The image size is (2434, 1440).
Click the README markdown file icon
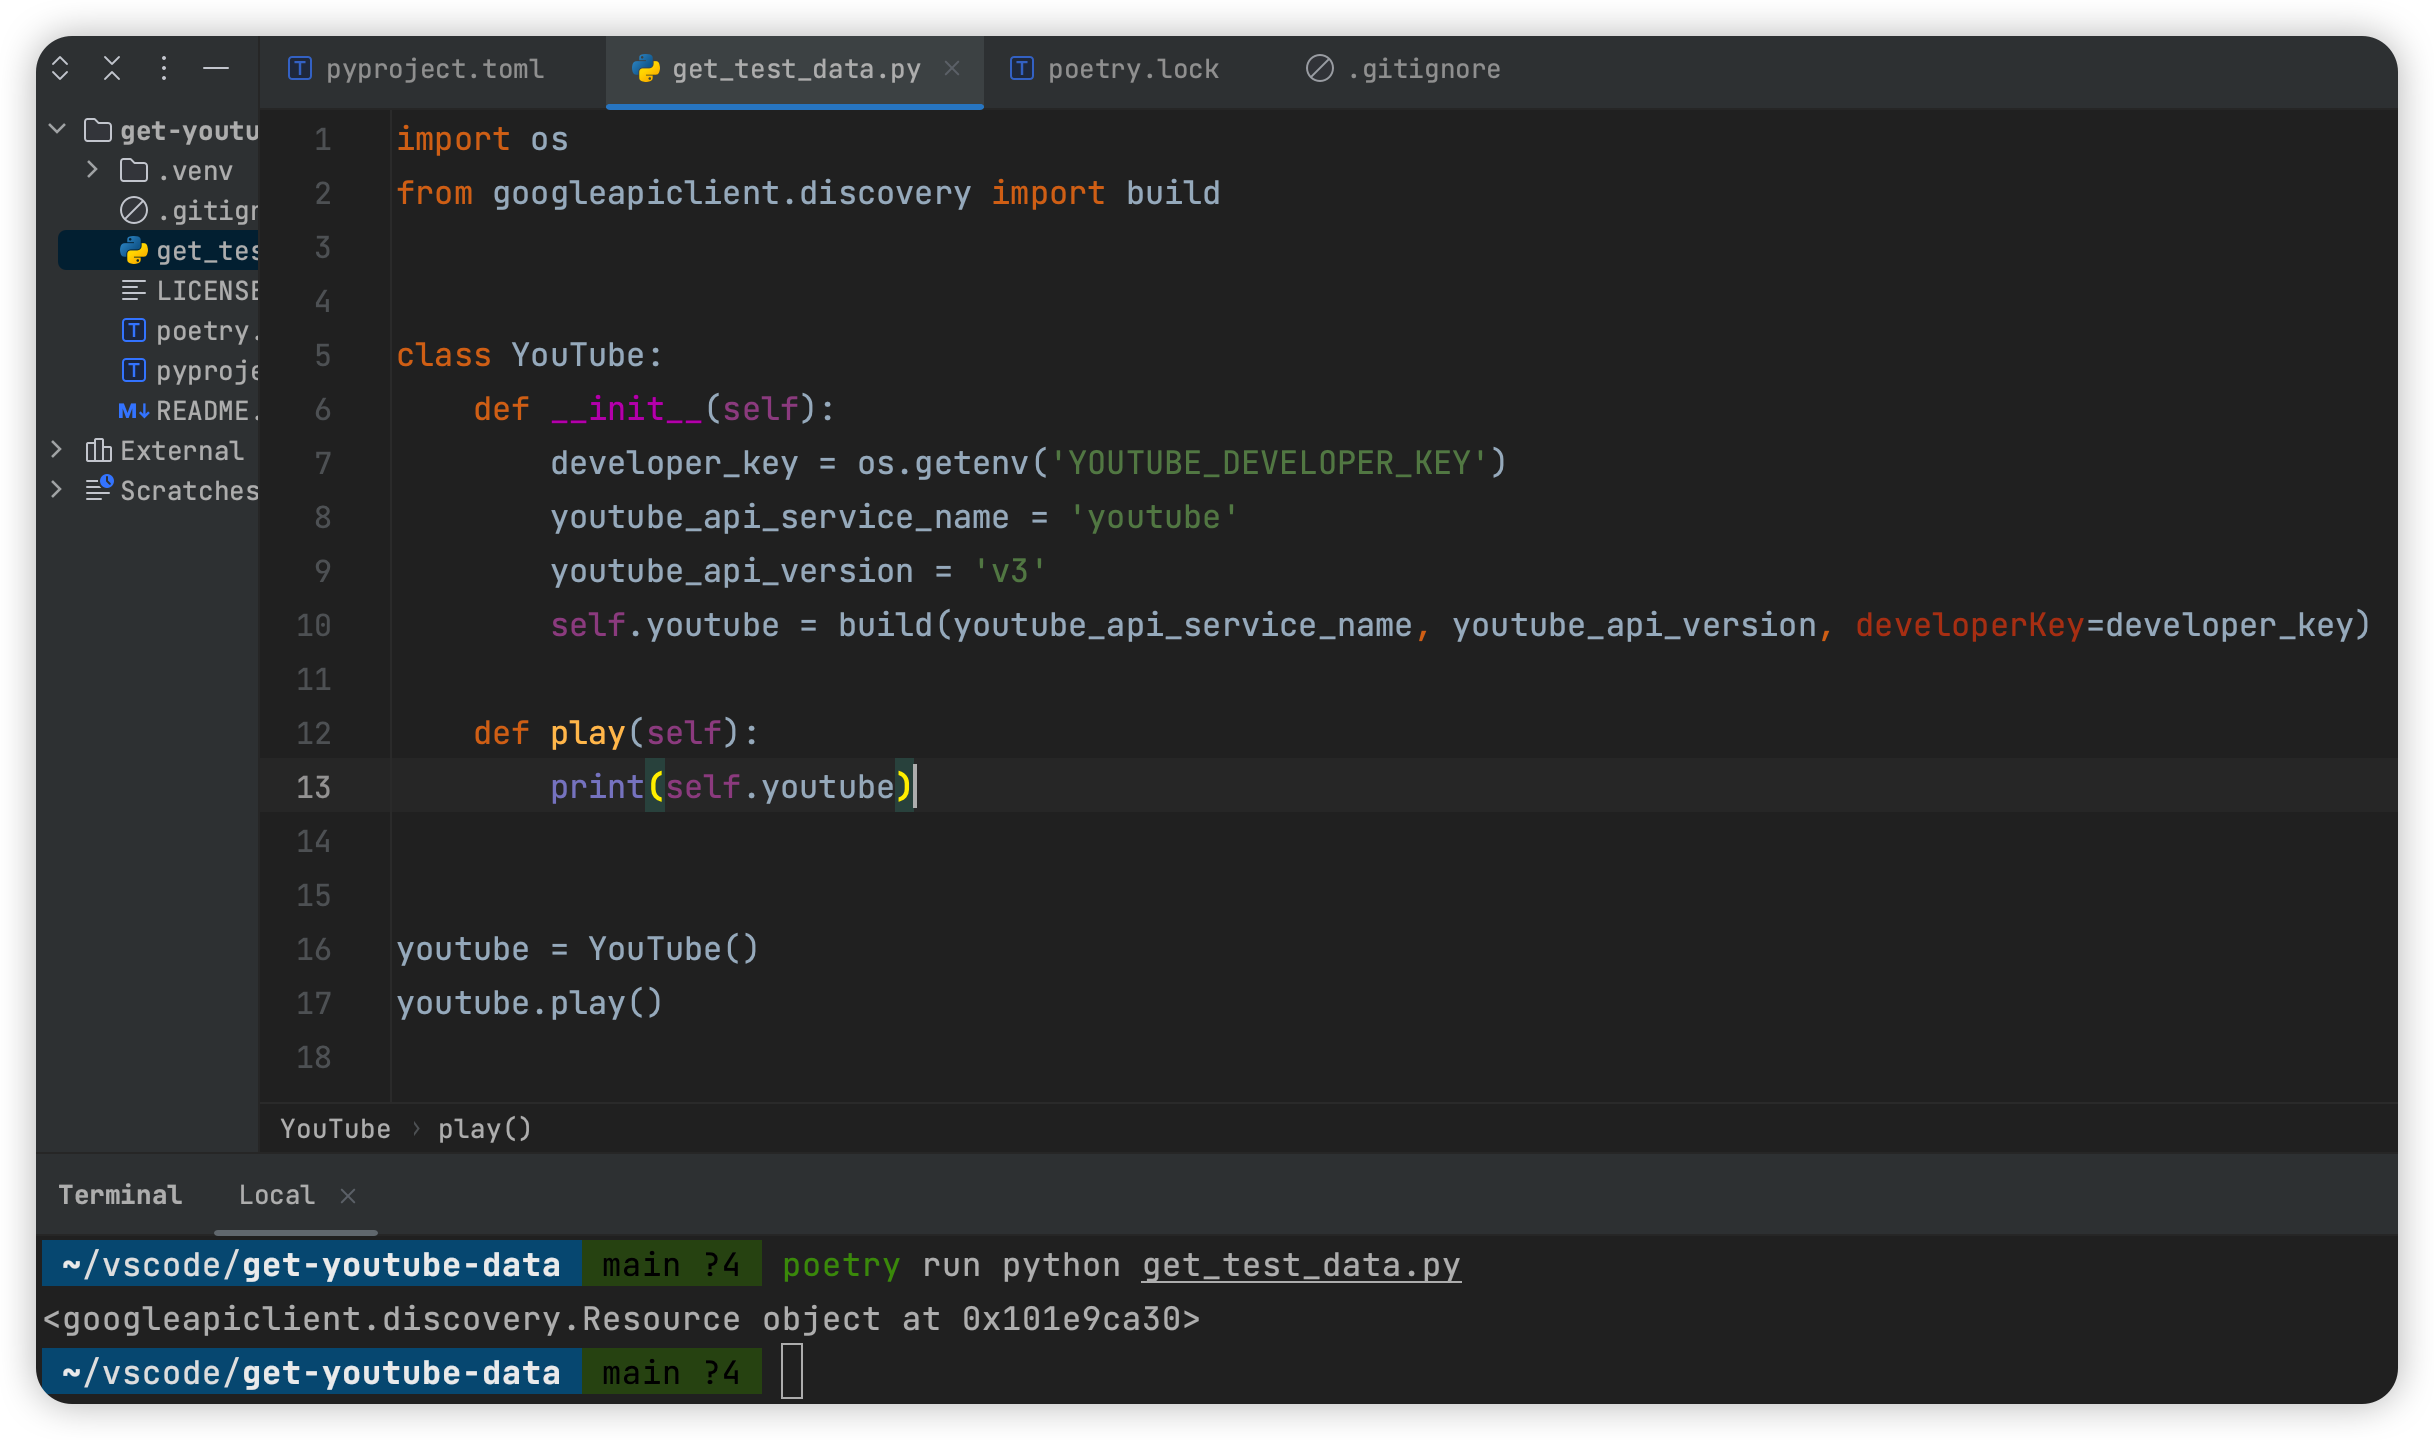tap(134, 411)
